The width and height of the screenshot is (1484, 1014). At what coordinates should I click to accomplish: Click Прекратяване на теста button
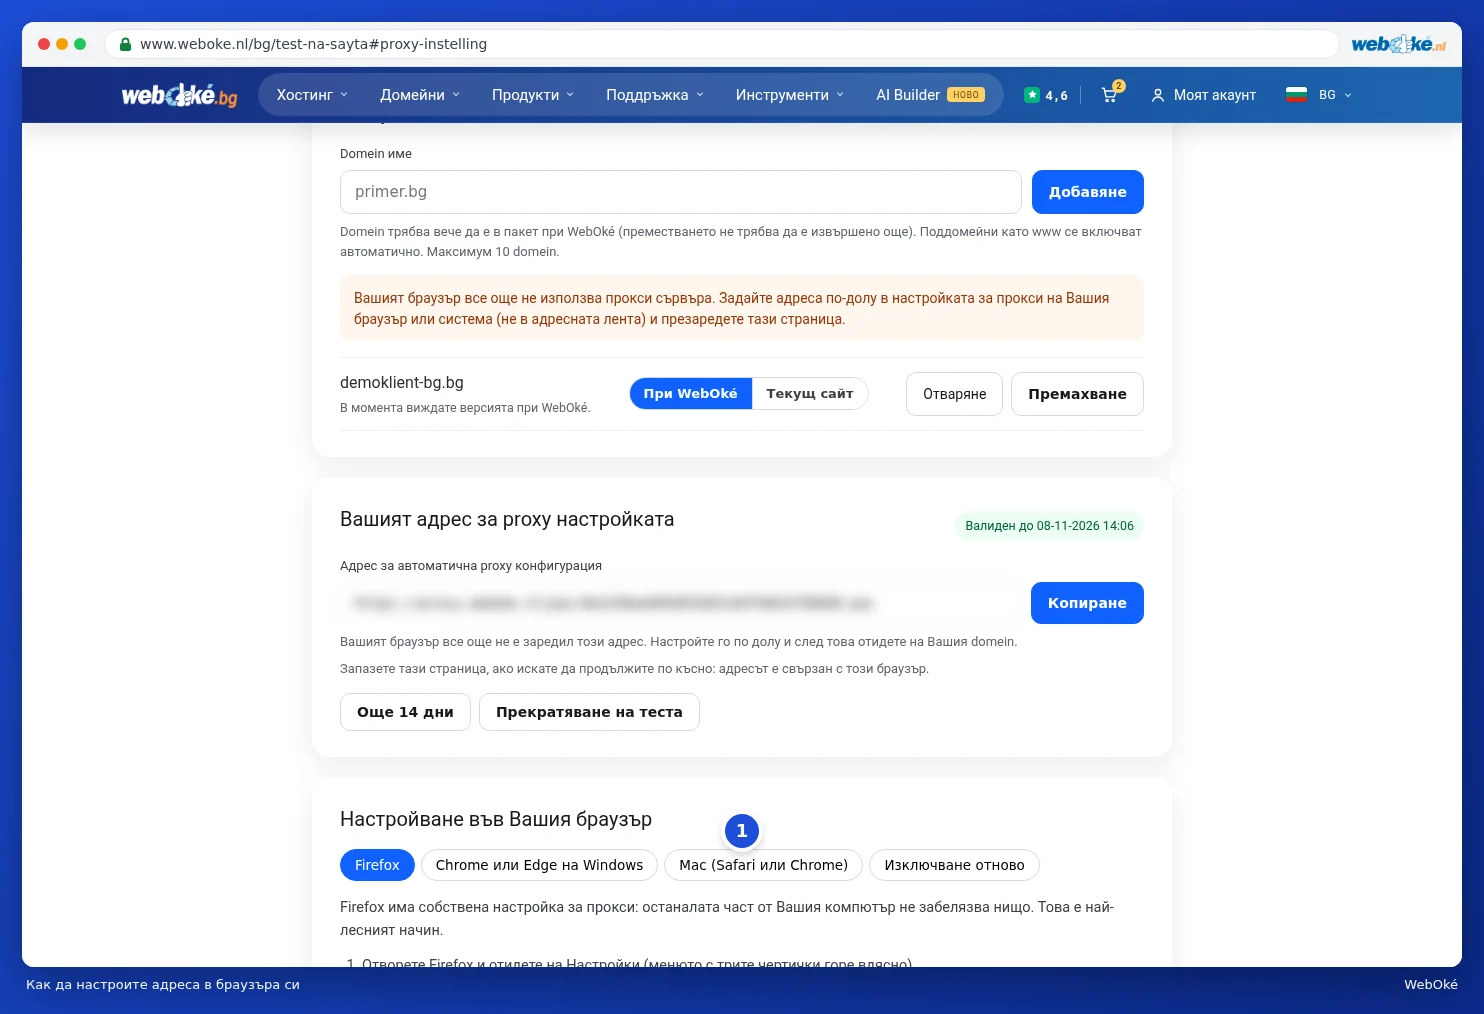pos(589,712)
